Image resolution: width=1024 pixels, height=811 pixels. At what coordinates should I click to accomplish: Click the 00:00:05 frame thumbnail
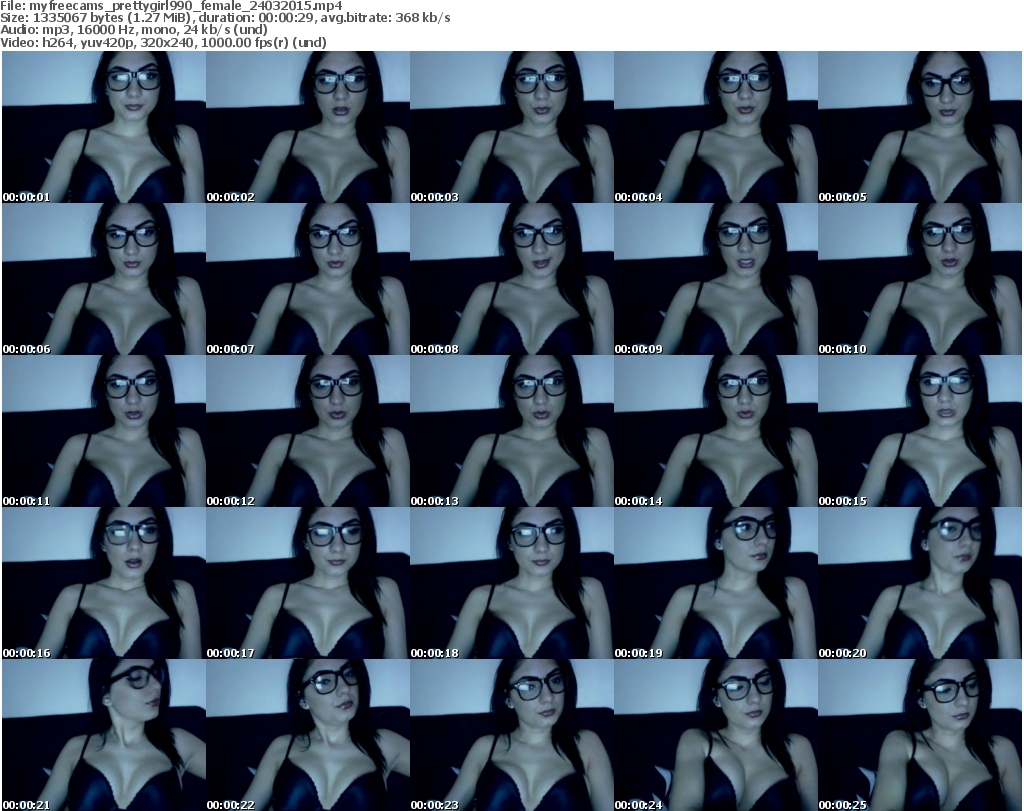(x=920, y=127)
